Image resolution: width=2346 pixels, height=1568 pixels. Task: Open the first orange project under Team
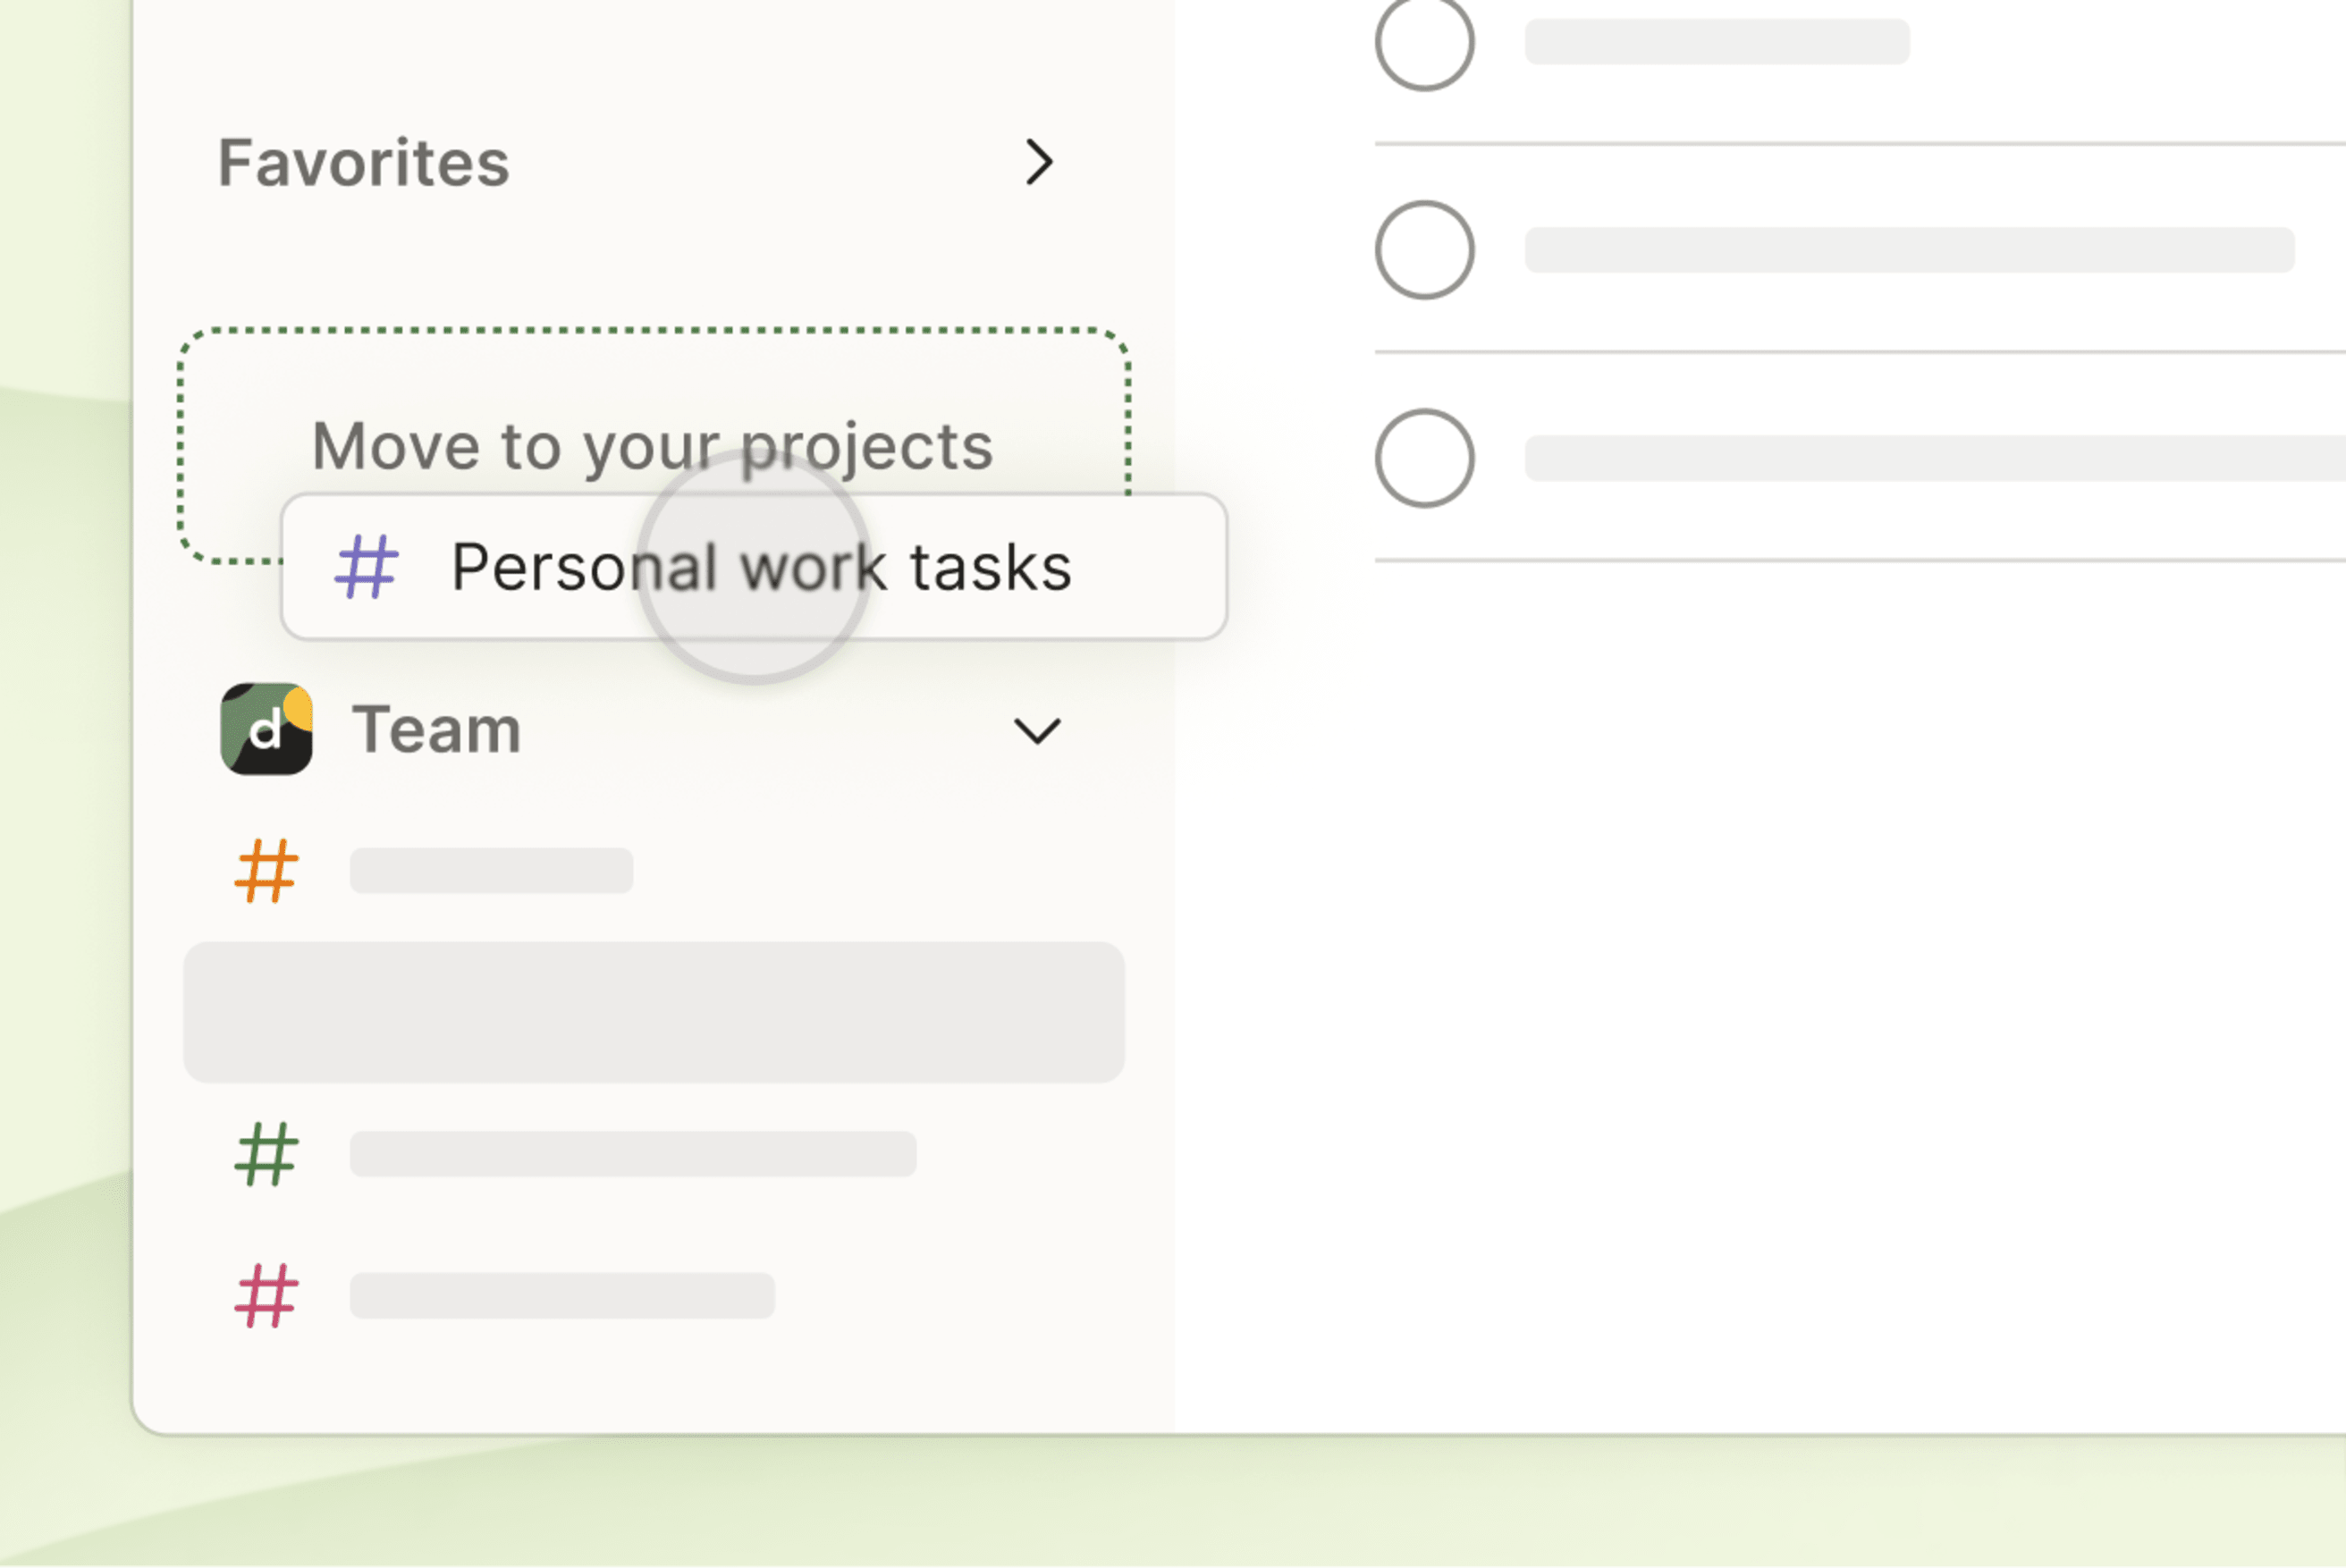coord(490,868)
